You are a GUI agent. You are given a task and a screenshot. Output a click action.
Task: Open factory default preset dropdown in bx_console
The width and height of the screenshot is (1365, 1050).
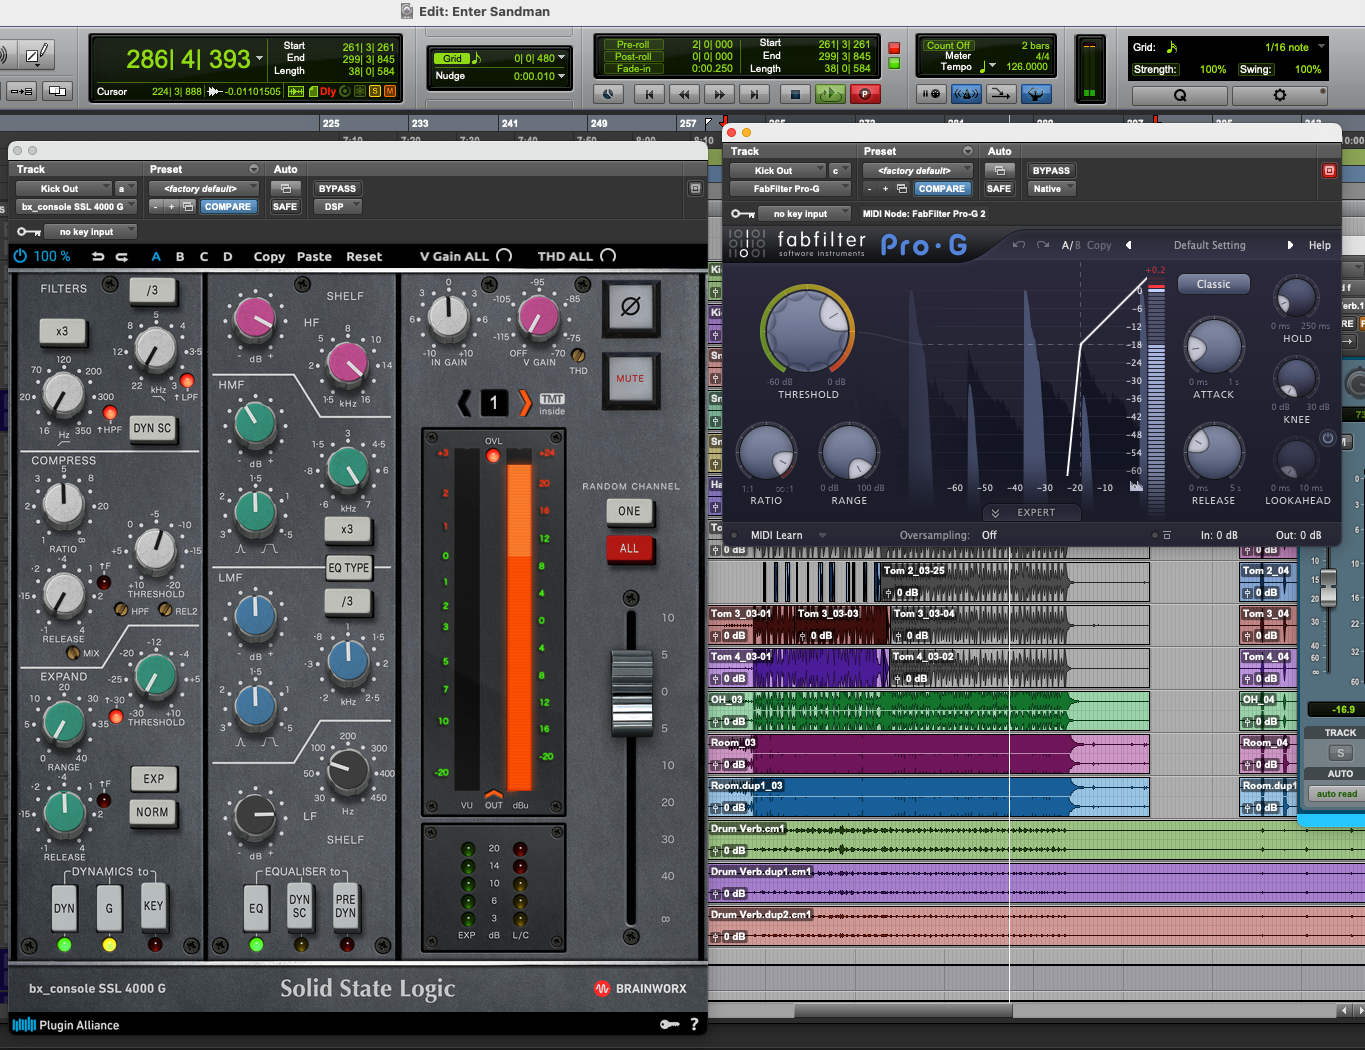[x=204, y=189]
